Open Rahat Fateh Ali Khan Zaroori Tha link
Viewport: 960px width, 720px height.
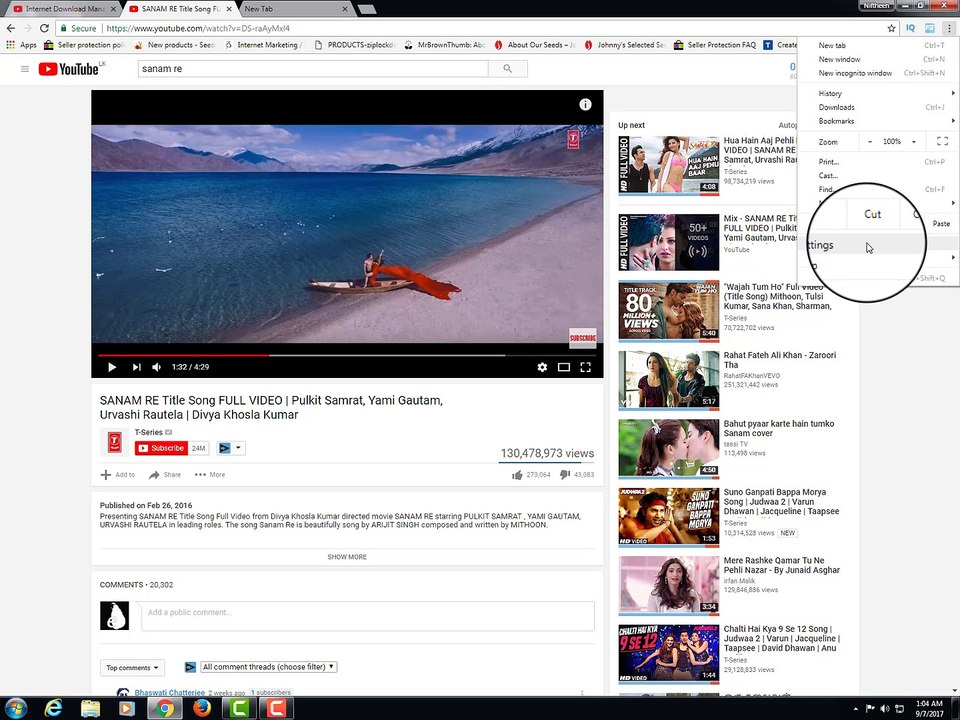click(x=779, y=360)
